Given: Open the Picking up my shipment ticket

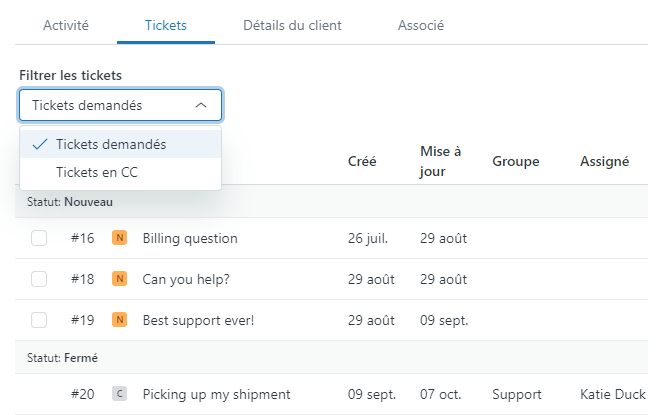Looking at the screenshot, I should click(x=216, y=394).
